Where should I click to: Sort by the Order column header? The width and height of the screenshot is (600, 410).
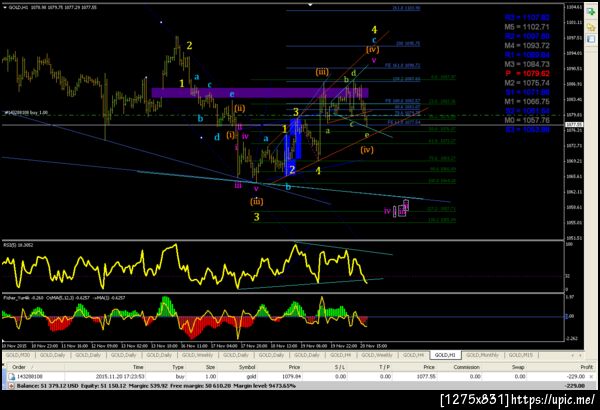tap(19, 367)
